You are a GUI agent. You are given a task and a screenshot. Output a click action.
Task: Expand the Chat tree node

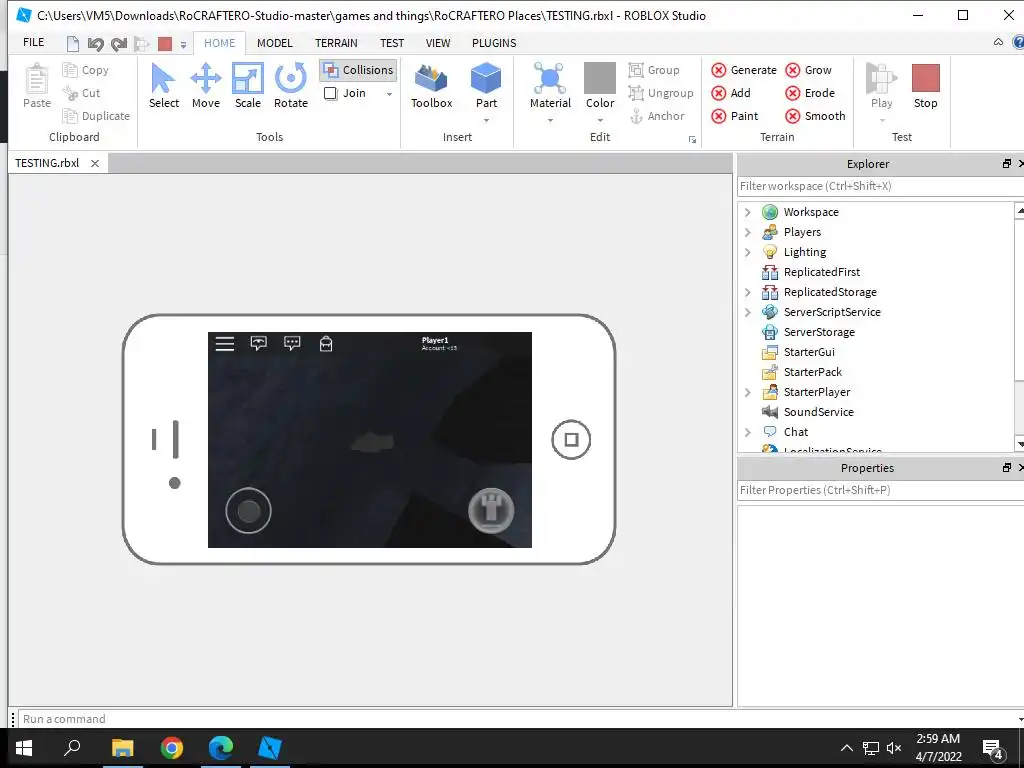click(748, 432)
